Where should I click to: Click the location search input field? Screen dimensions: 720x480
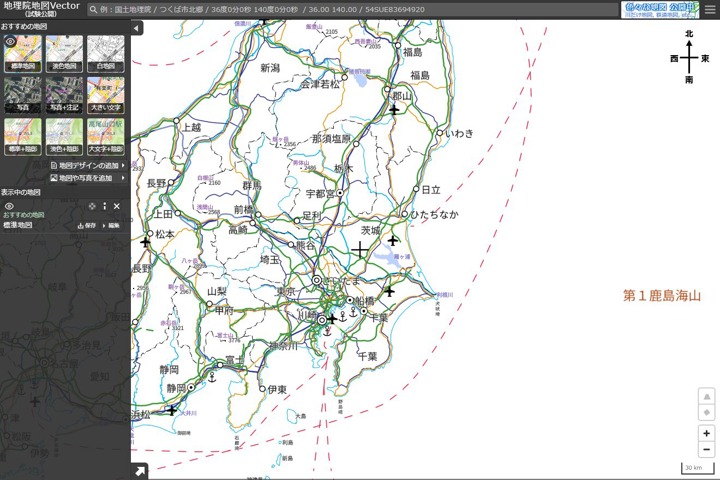pyautogui.click(x=350, y=10)
